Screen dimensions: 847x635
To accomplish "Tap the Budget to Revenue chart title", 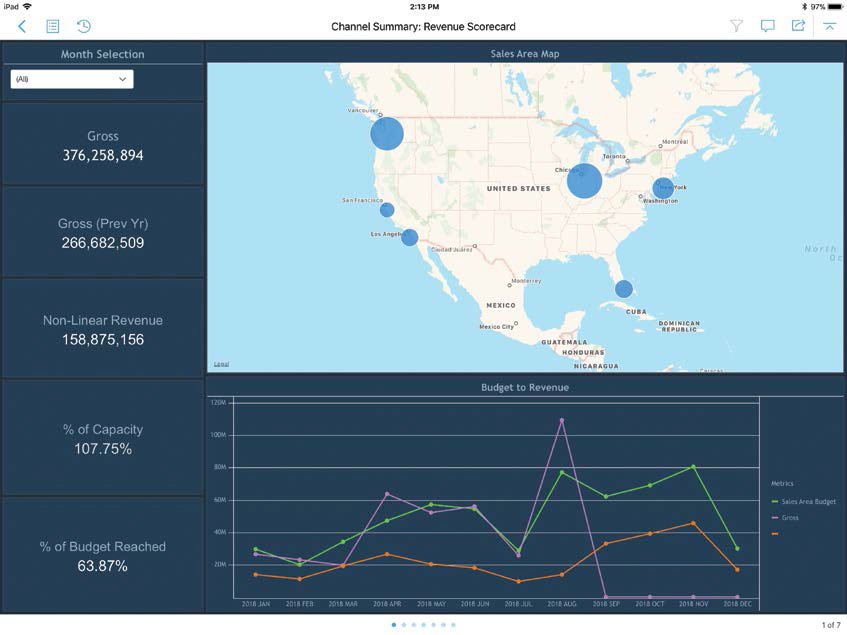I will pos(525,387).
